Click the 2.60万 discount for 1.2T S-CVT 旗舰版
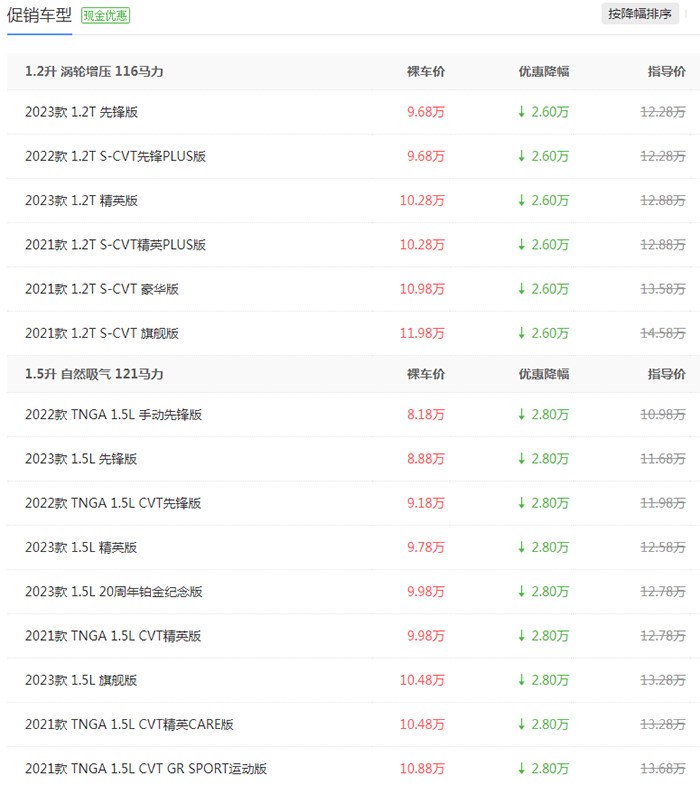 click(x=544, y=333)
